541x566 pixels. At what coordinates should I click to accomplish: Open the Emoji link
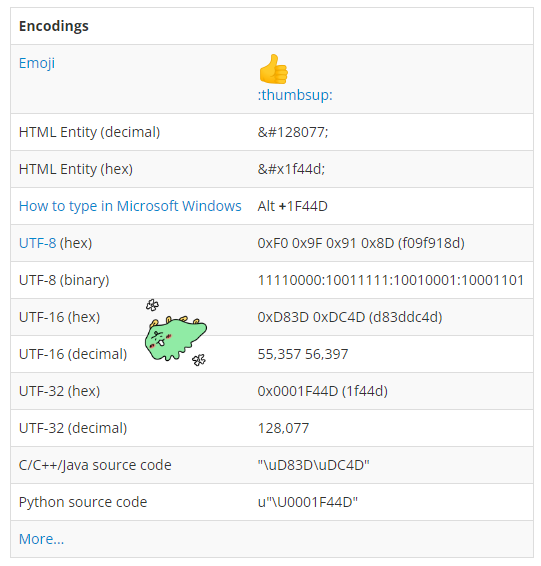tap(37, 63)
